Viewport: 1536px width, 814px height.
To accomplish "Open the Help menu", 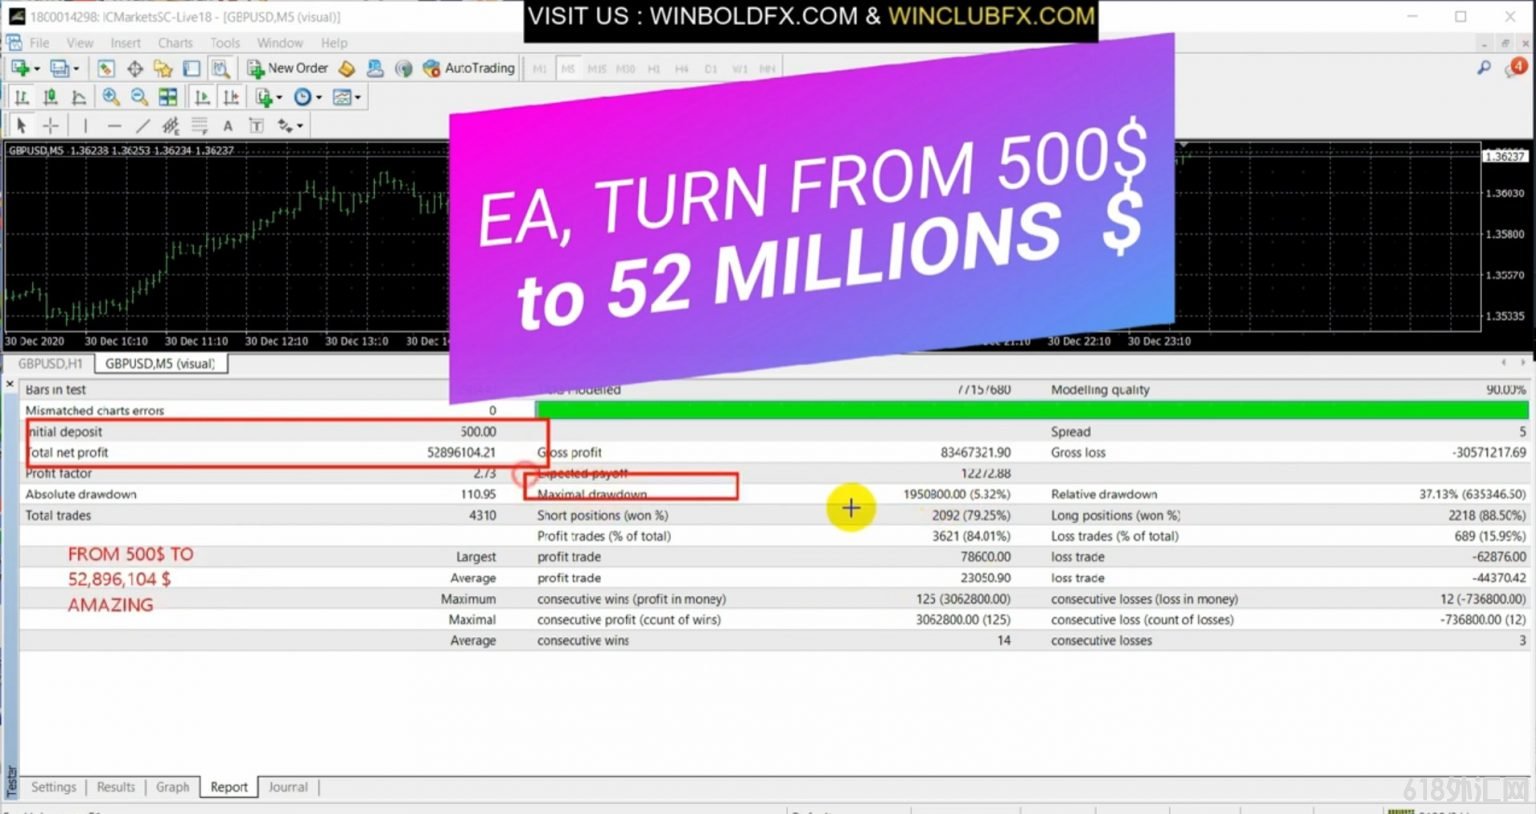I will [x=334, y=43].
